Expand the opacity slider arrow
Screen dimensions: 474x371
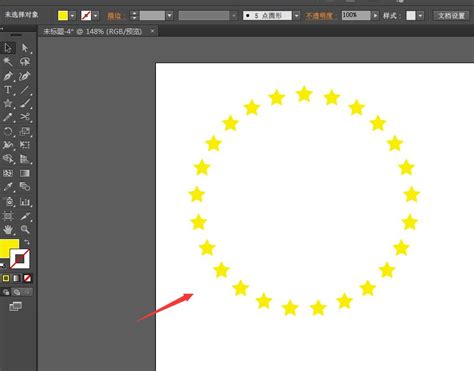point(376,15)
